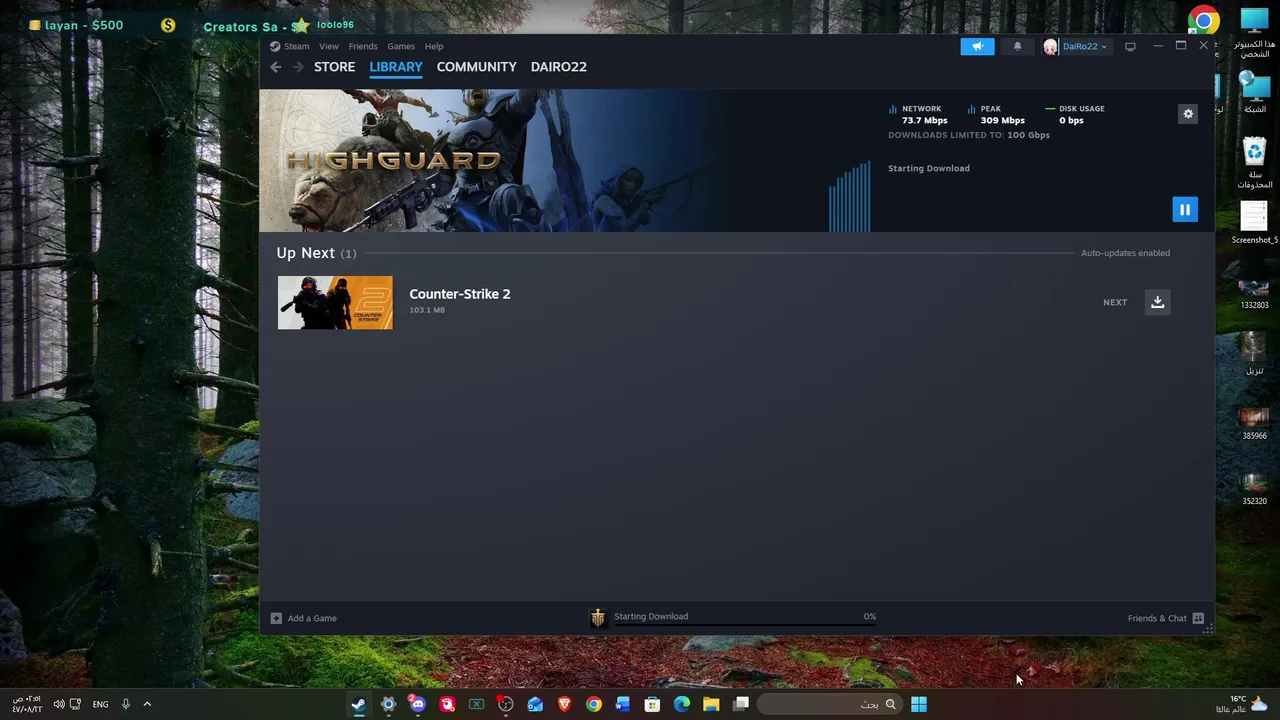This screenshot has width=1280, height=720.
Task: Switch to the LIBRARY tab
Action: coord(396,67)
